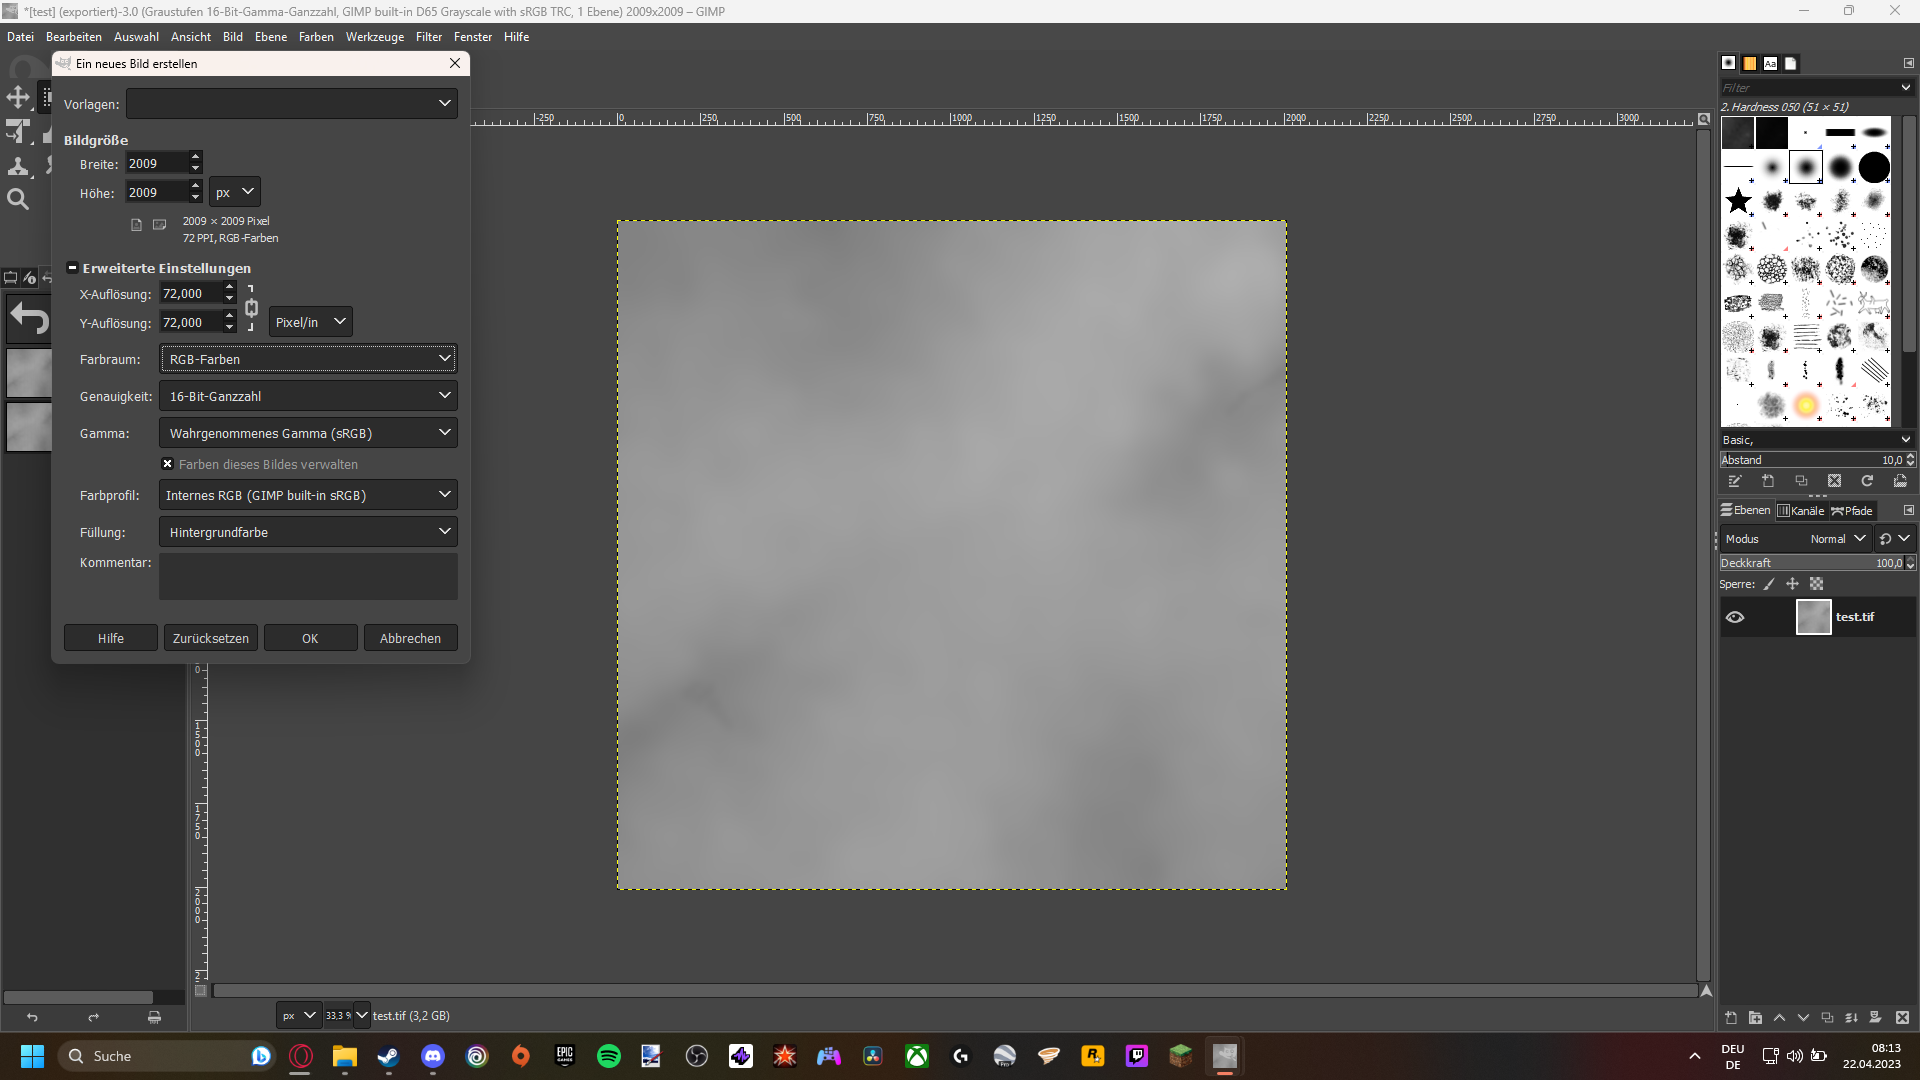Viewport: 1920px width, 1080px height.
Task: Select the landscape orientation icon
Action: pos(159,225)
